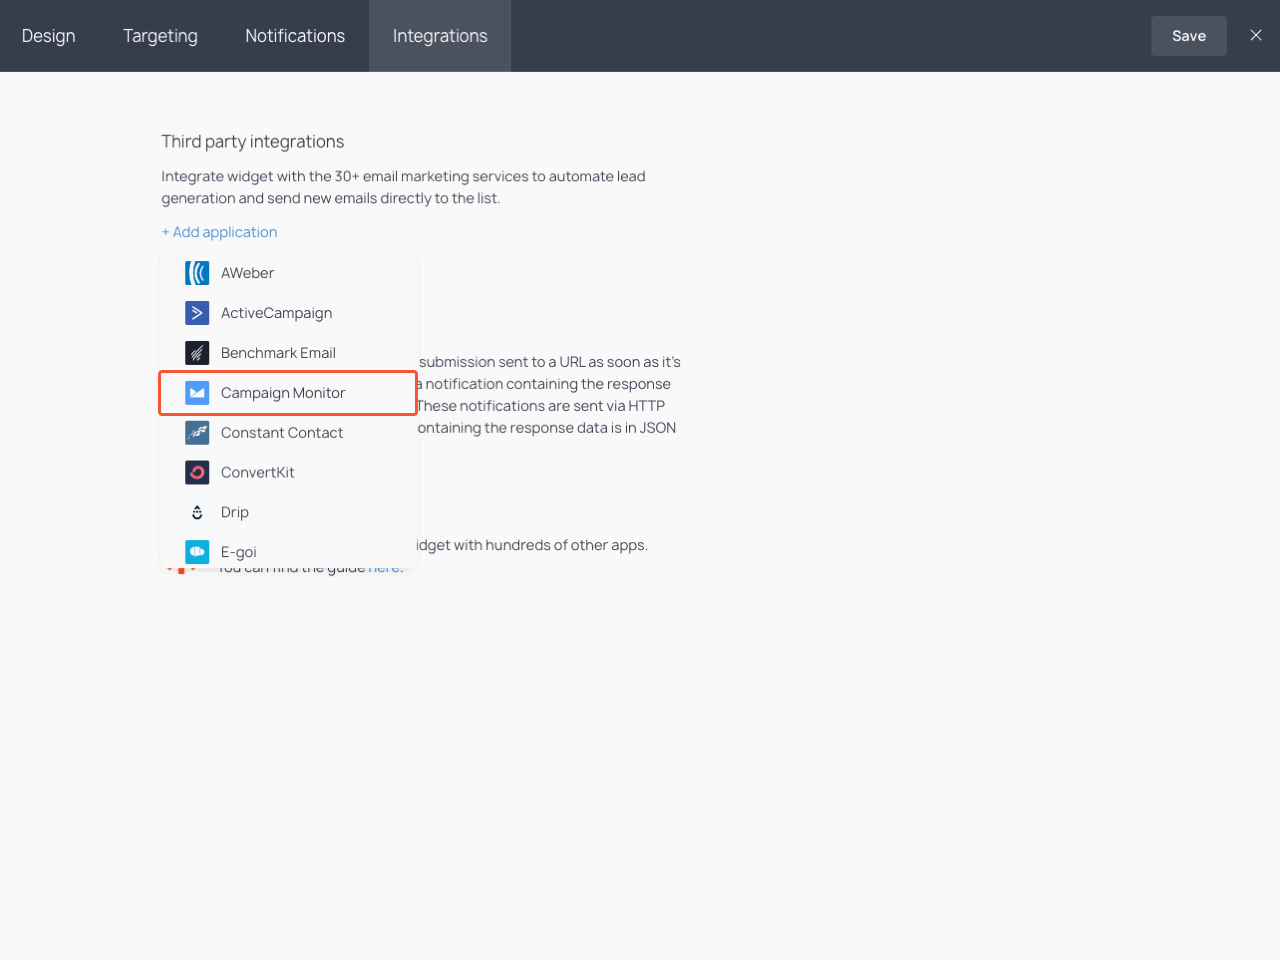1280x960 pixels.
Task: Pick the Campaign Monitor list entry
Action: click(x=283, y=393)
